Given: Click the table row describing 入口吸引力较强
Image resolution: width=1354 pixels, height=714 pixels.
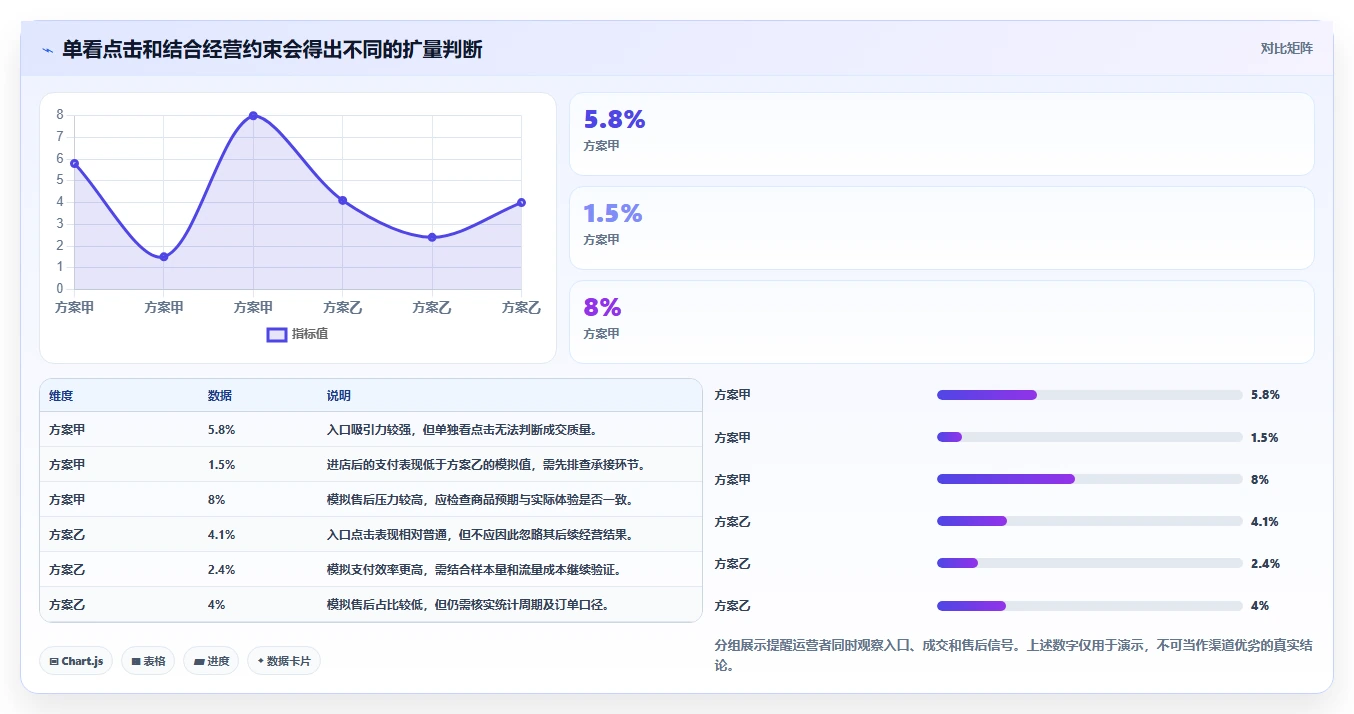Looking at the screenshot, I should pos(371,429).
